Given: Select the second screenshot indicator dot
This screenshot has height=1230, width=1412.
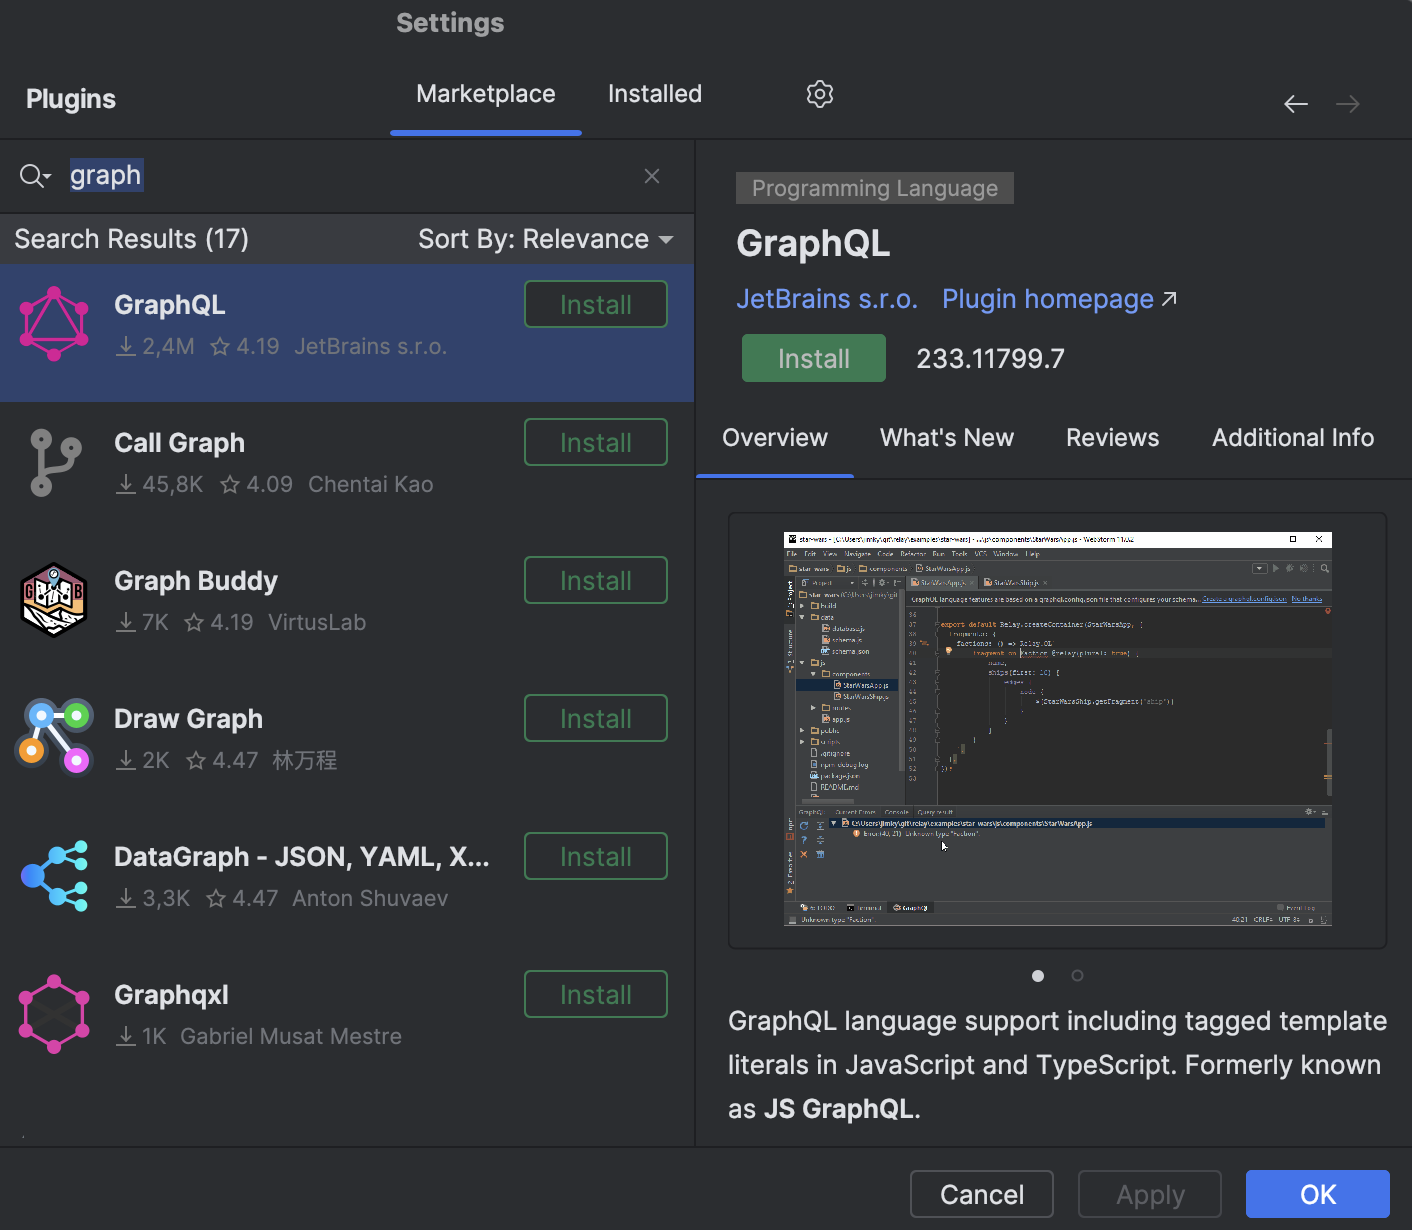Looking at the screenshot, I should (x=1077, y=976).
